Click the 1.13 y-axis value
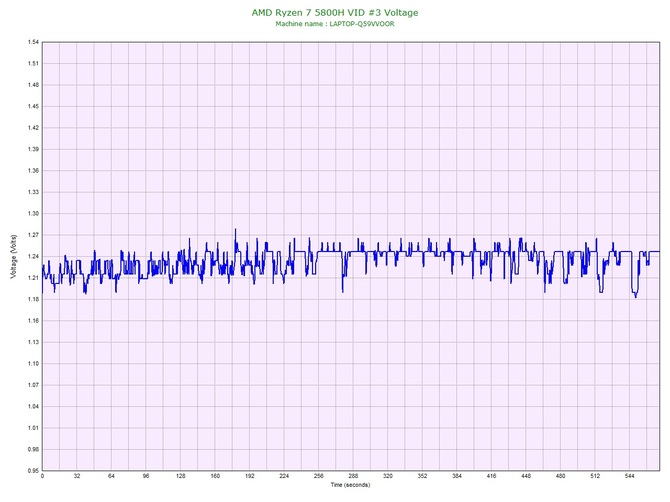 click(33, 342)
